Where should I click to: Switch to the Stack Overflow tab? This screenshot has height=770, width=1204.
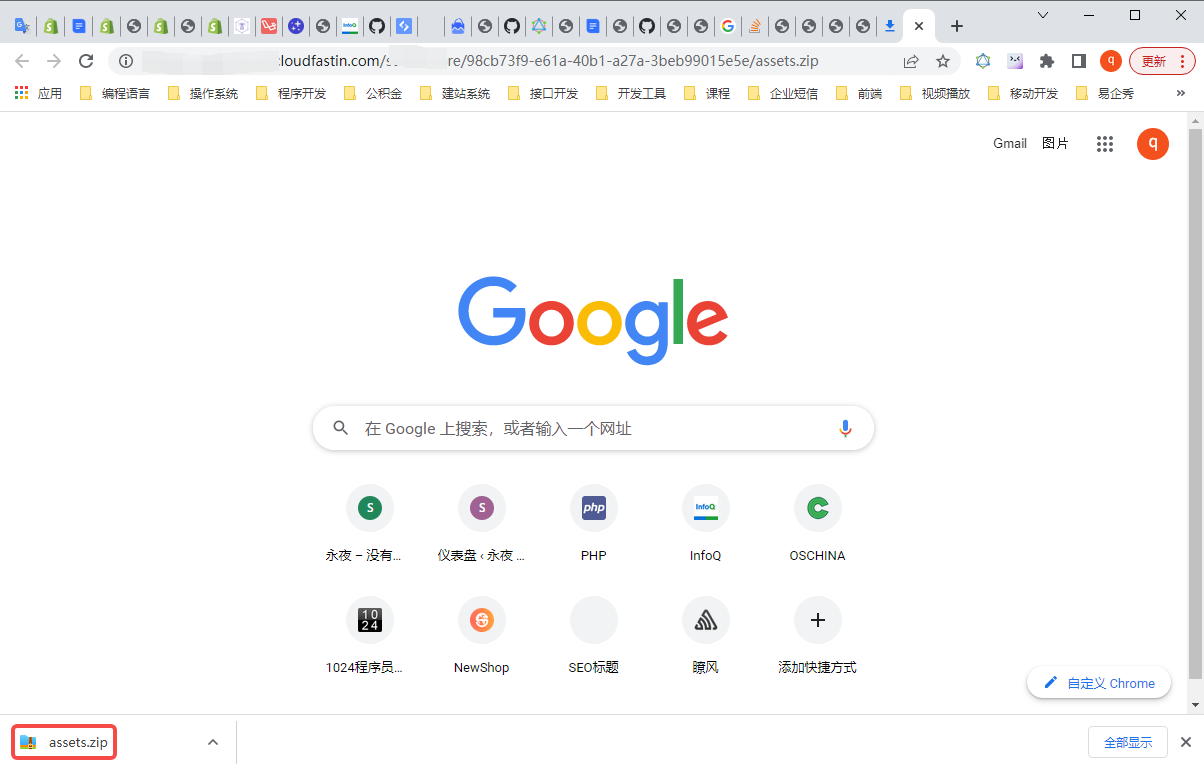point(754,26)
